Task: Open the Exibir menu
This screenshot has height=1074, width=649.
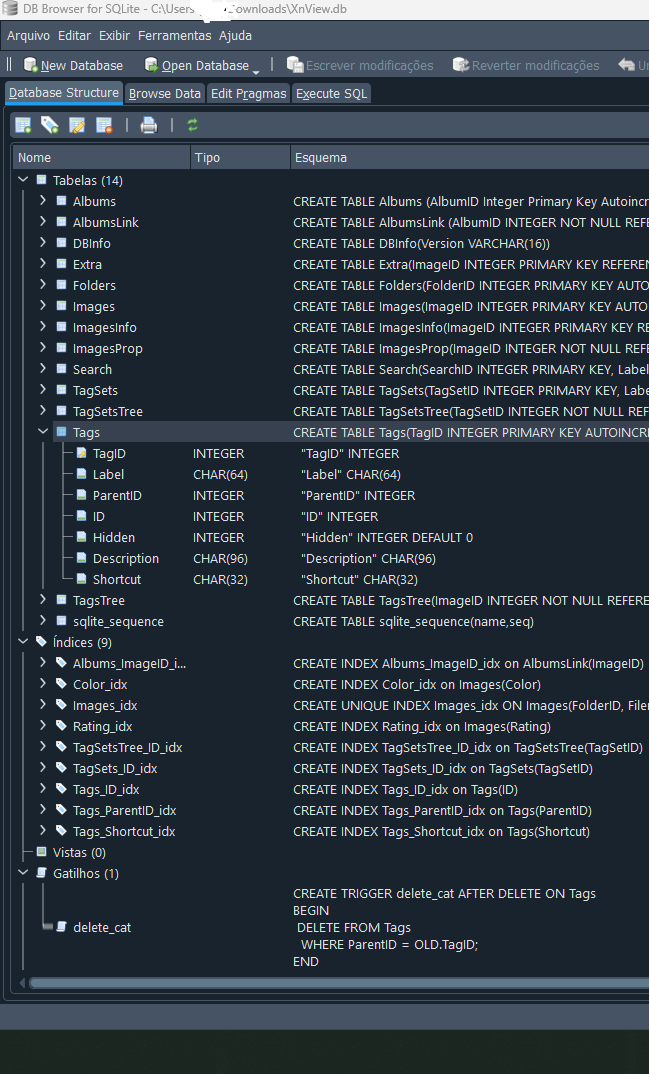Action: click(x=114, y=36)
